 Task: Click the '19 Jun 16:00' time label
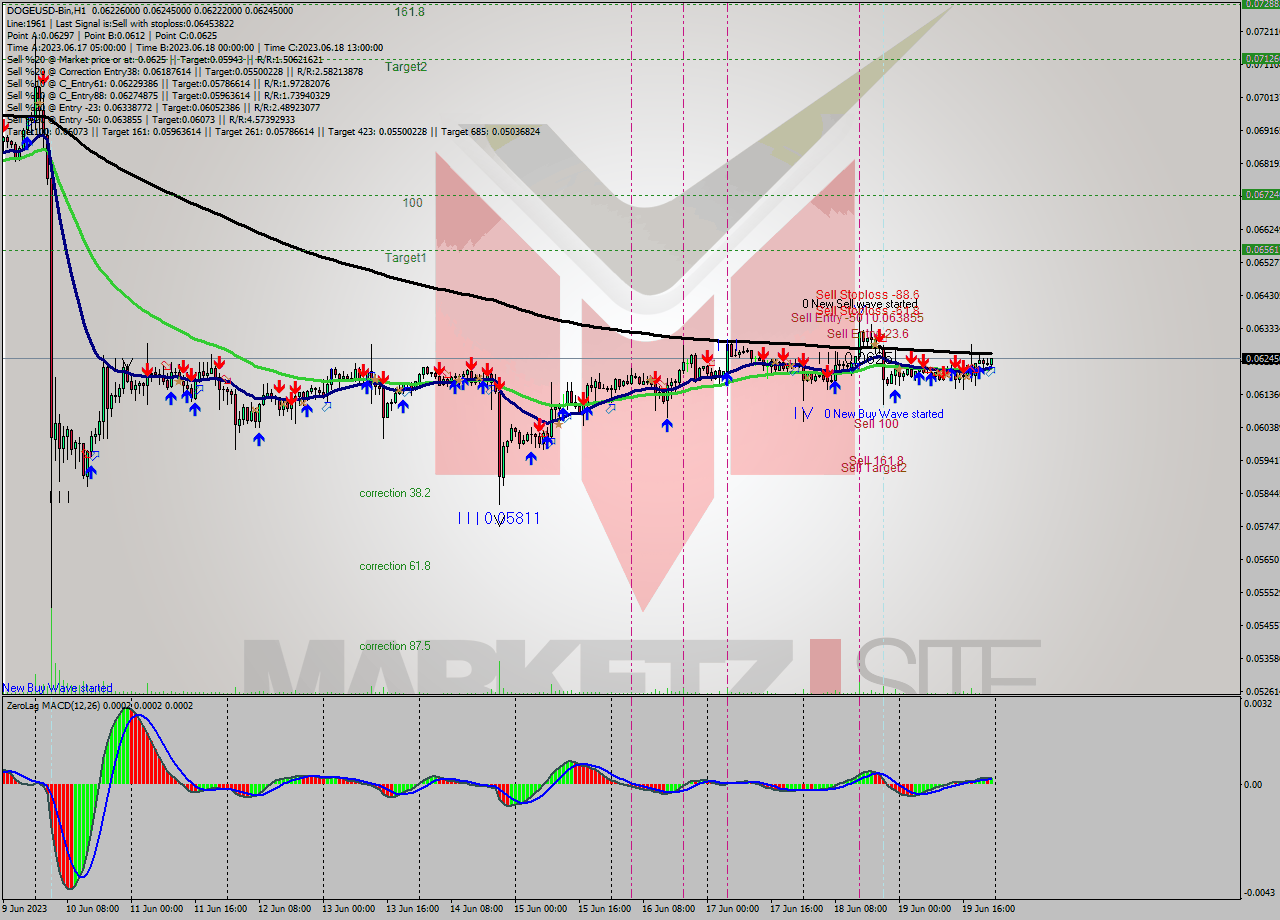tap(988, 909)
